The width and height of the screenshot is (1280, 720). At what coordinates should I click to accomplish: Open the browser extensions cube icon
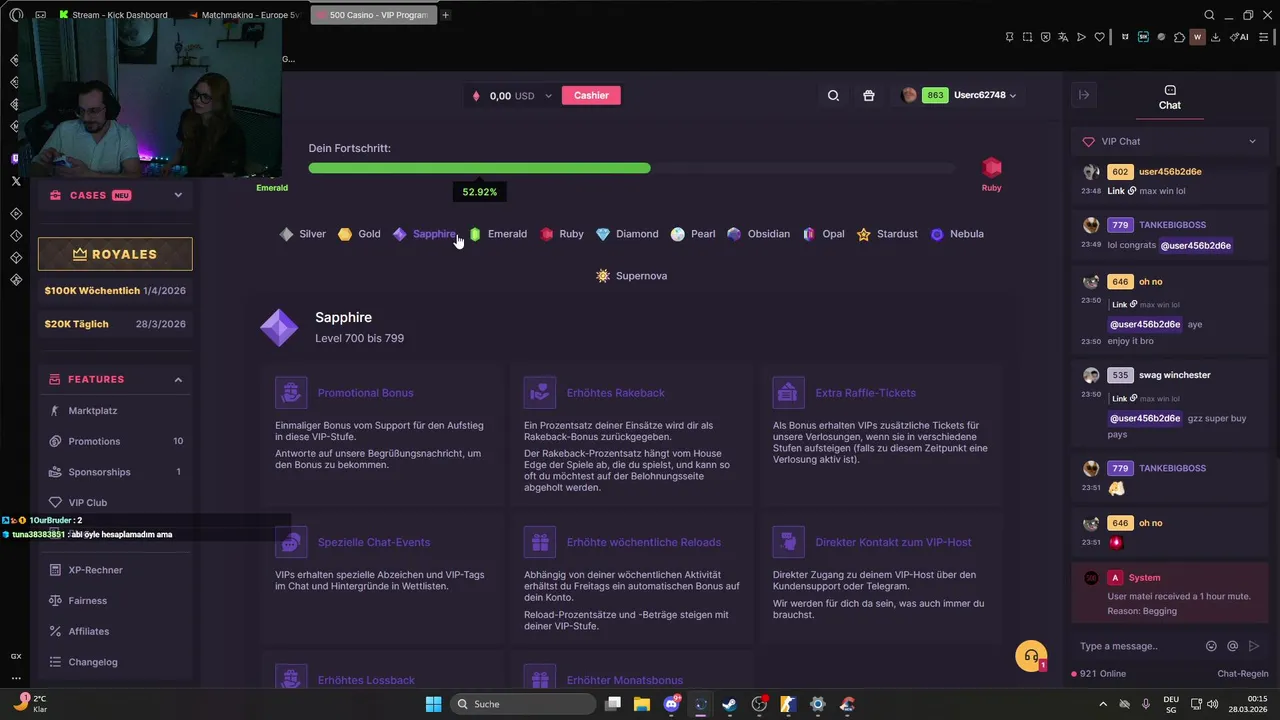coord(1179,37)
